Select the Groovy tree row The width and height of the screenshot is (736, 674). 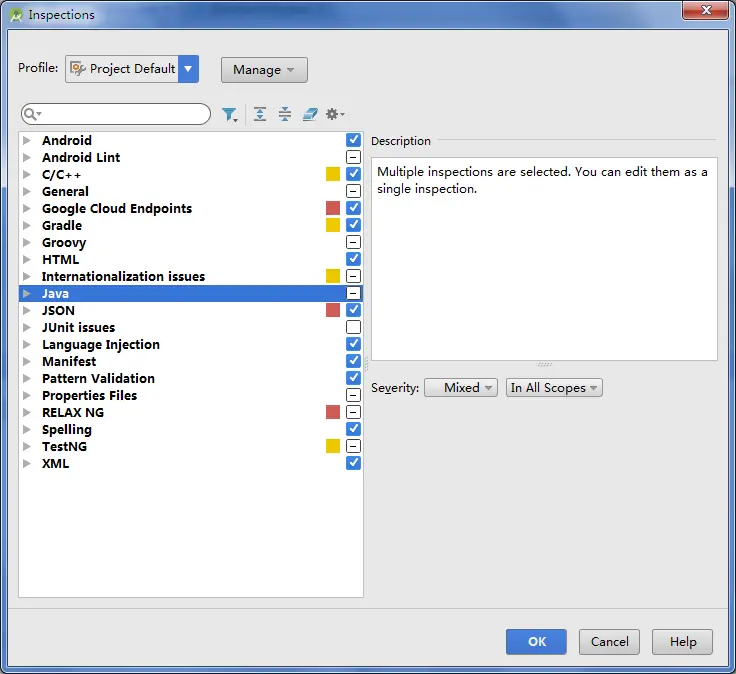pyautogui.click(x=191, y=242)
